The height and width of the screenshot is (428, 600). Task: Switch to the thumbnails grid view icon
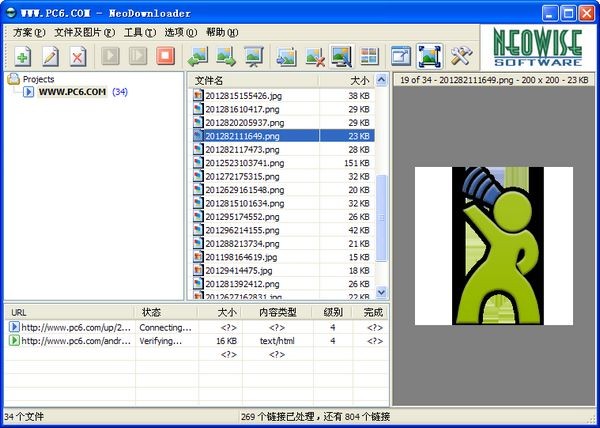point(369,56)
